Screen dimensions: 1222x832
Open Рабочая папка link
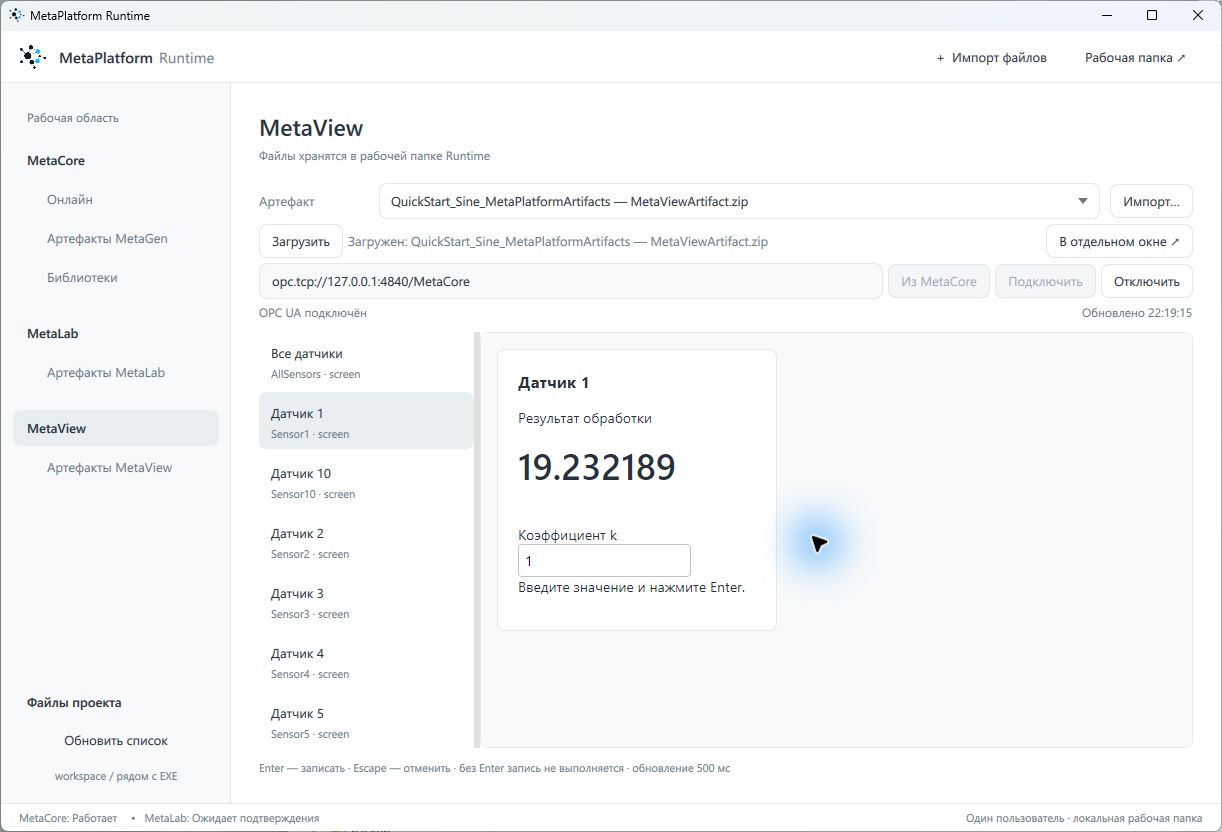1135,58
